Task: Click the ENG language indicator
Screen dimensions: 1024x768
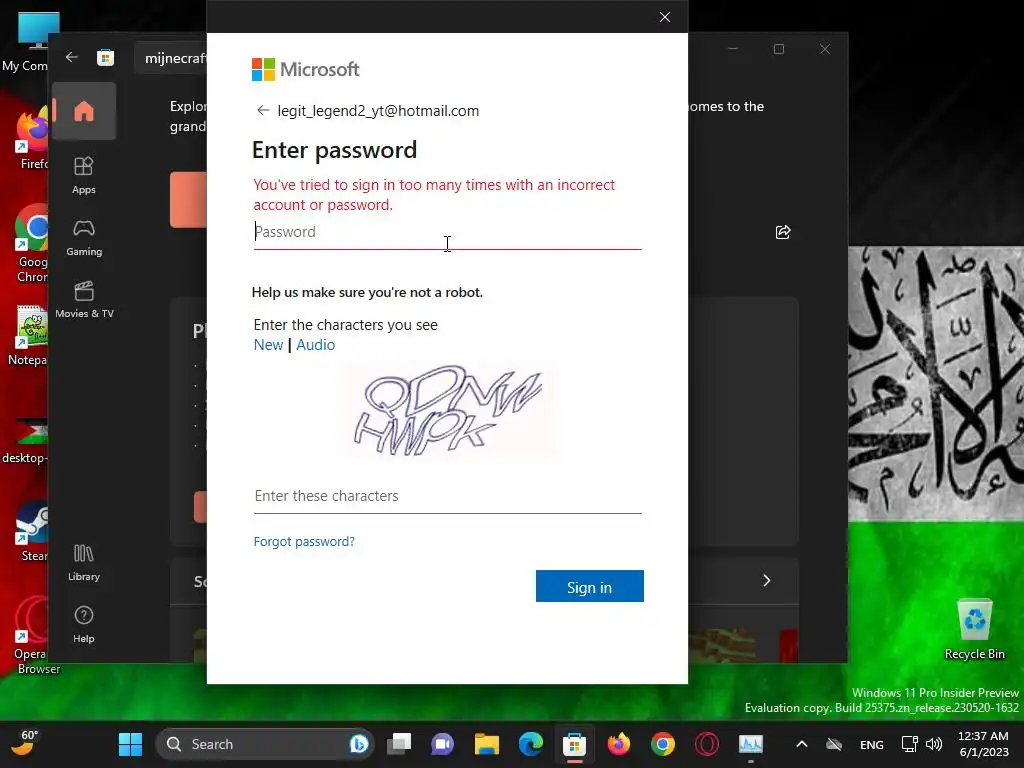Action: [x=872, y=744]
